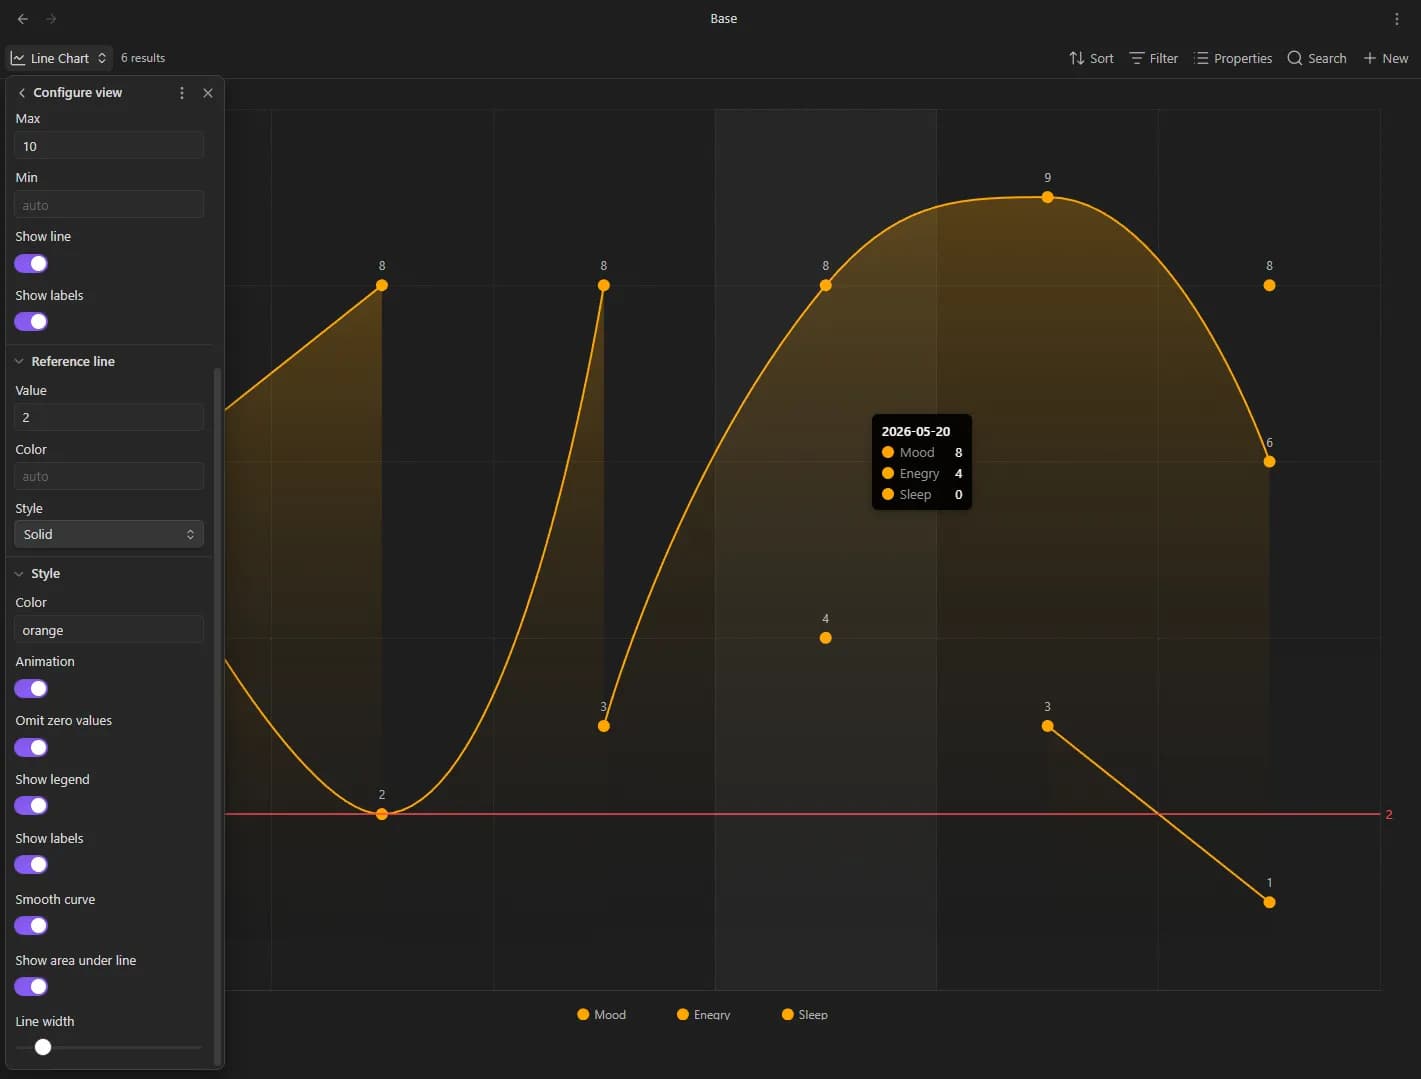Screen dimensions: 1421x1079
Task: Click the Max input field
Action: (109, 146)
